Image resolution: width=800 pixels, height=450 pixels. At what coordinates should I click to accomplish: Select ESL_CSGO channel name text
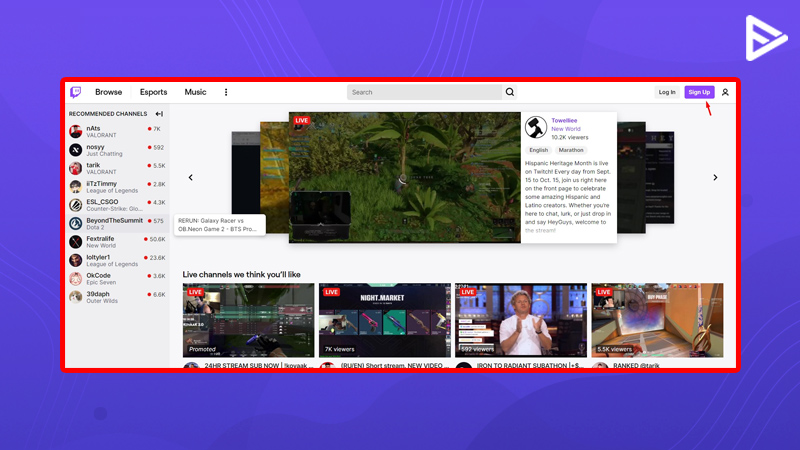point(102,202)
